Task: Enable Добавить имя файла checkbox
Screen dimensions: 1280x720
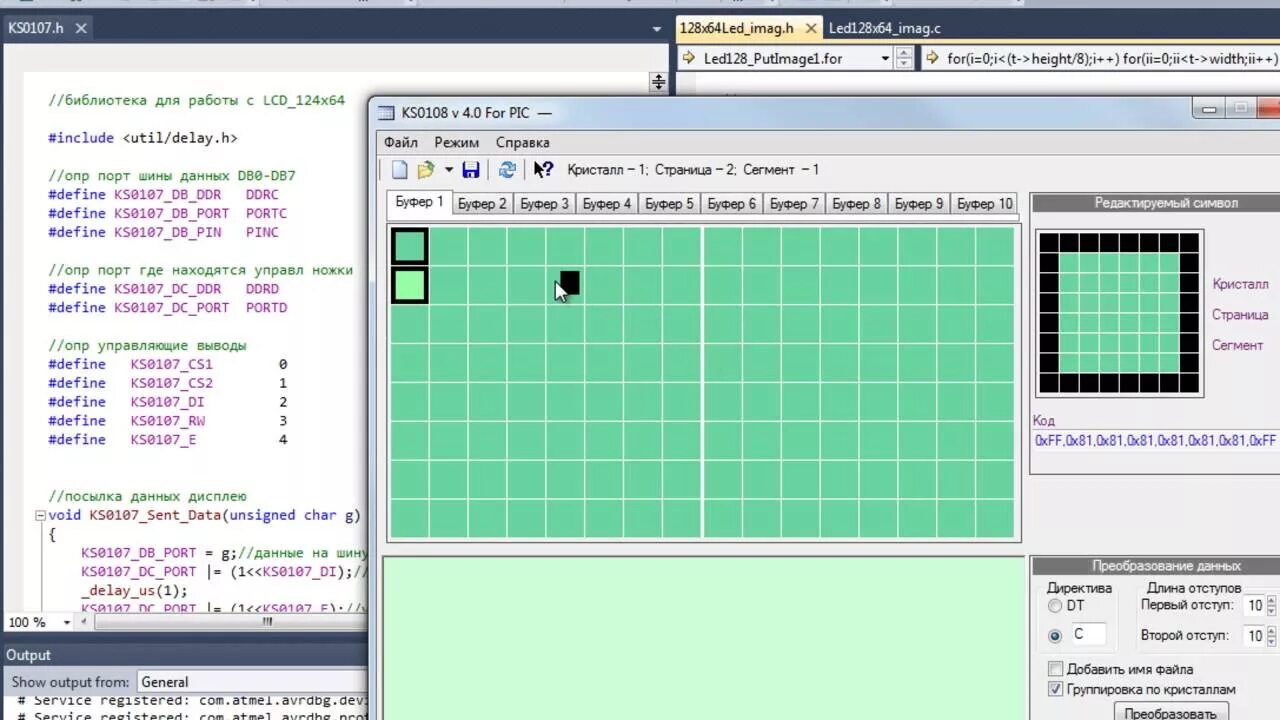Action: 1055,669
